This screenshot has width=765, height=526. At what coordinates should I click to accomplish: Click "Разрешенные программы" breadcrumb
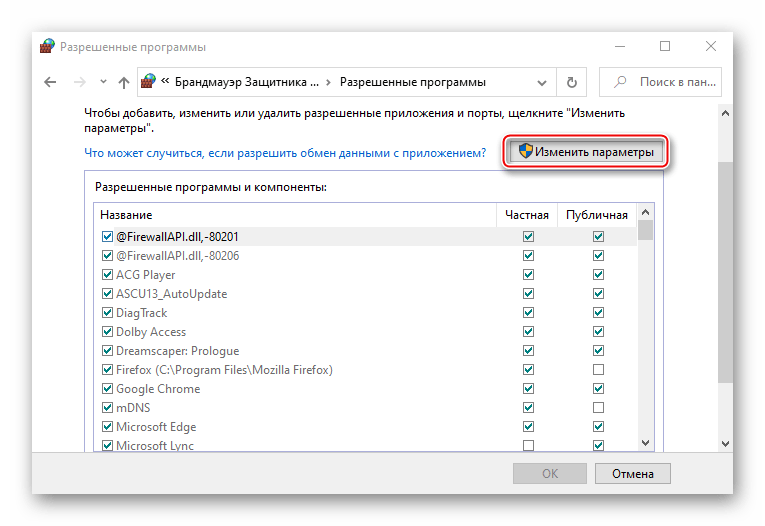pyautogui.click(x=413, y=82)
